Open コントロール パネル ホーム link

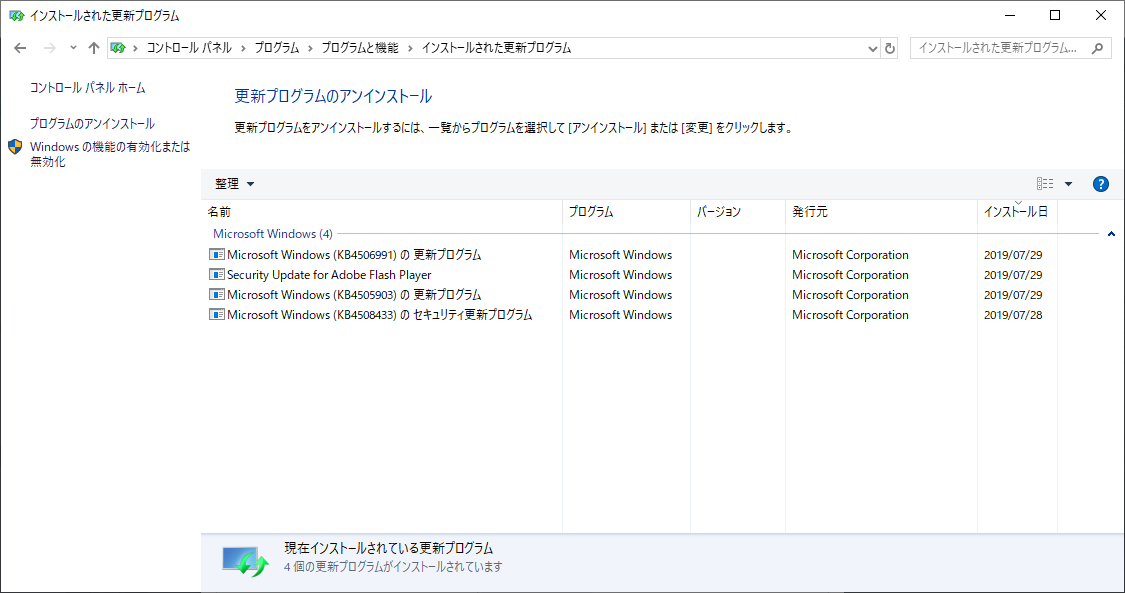[x=88, y=87]
